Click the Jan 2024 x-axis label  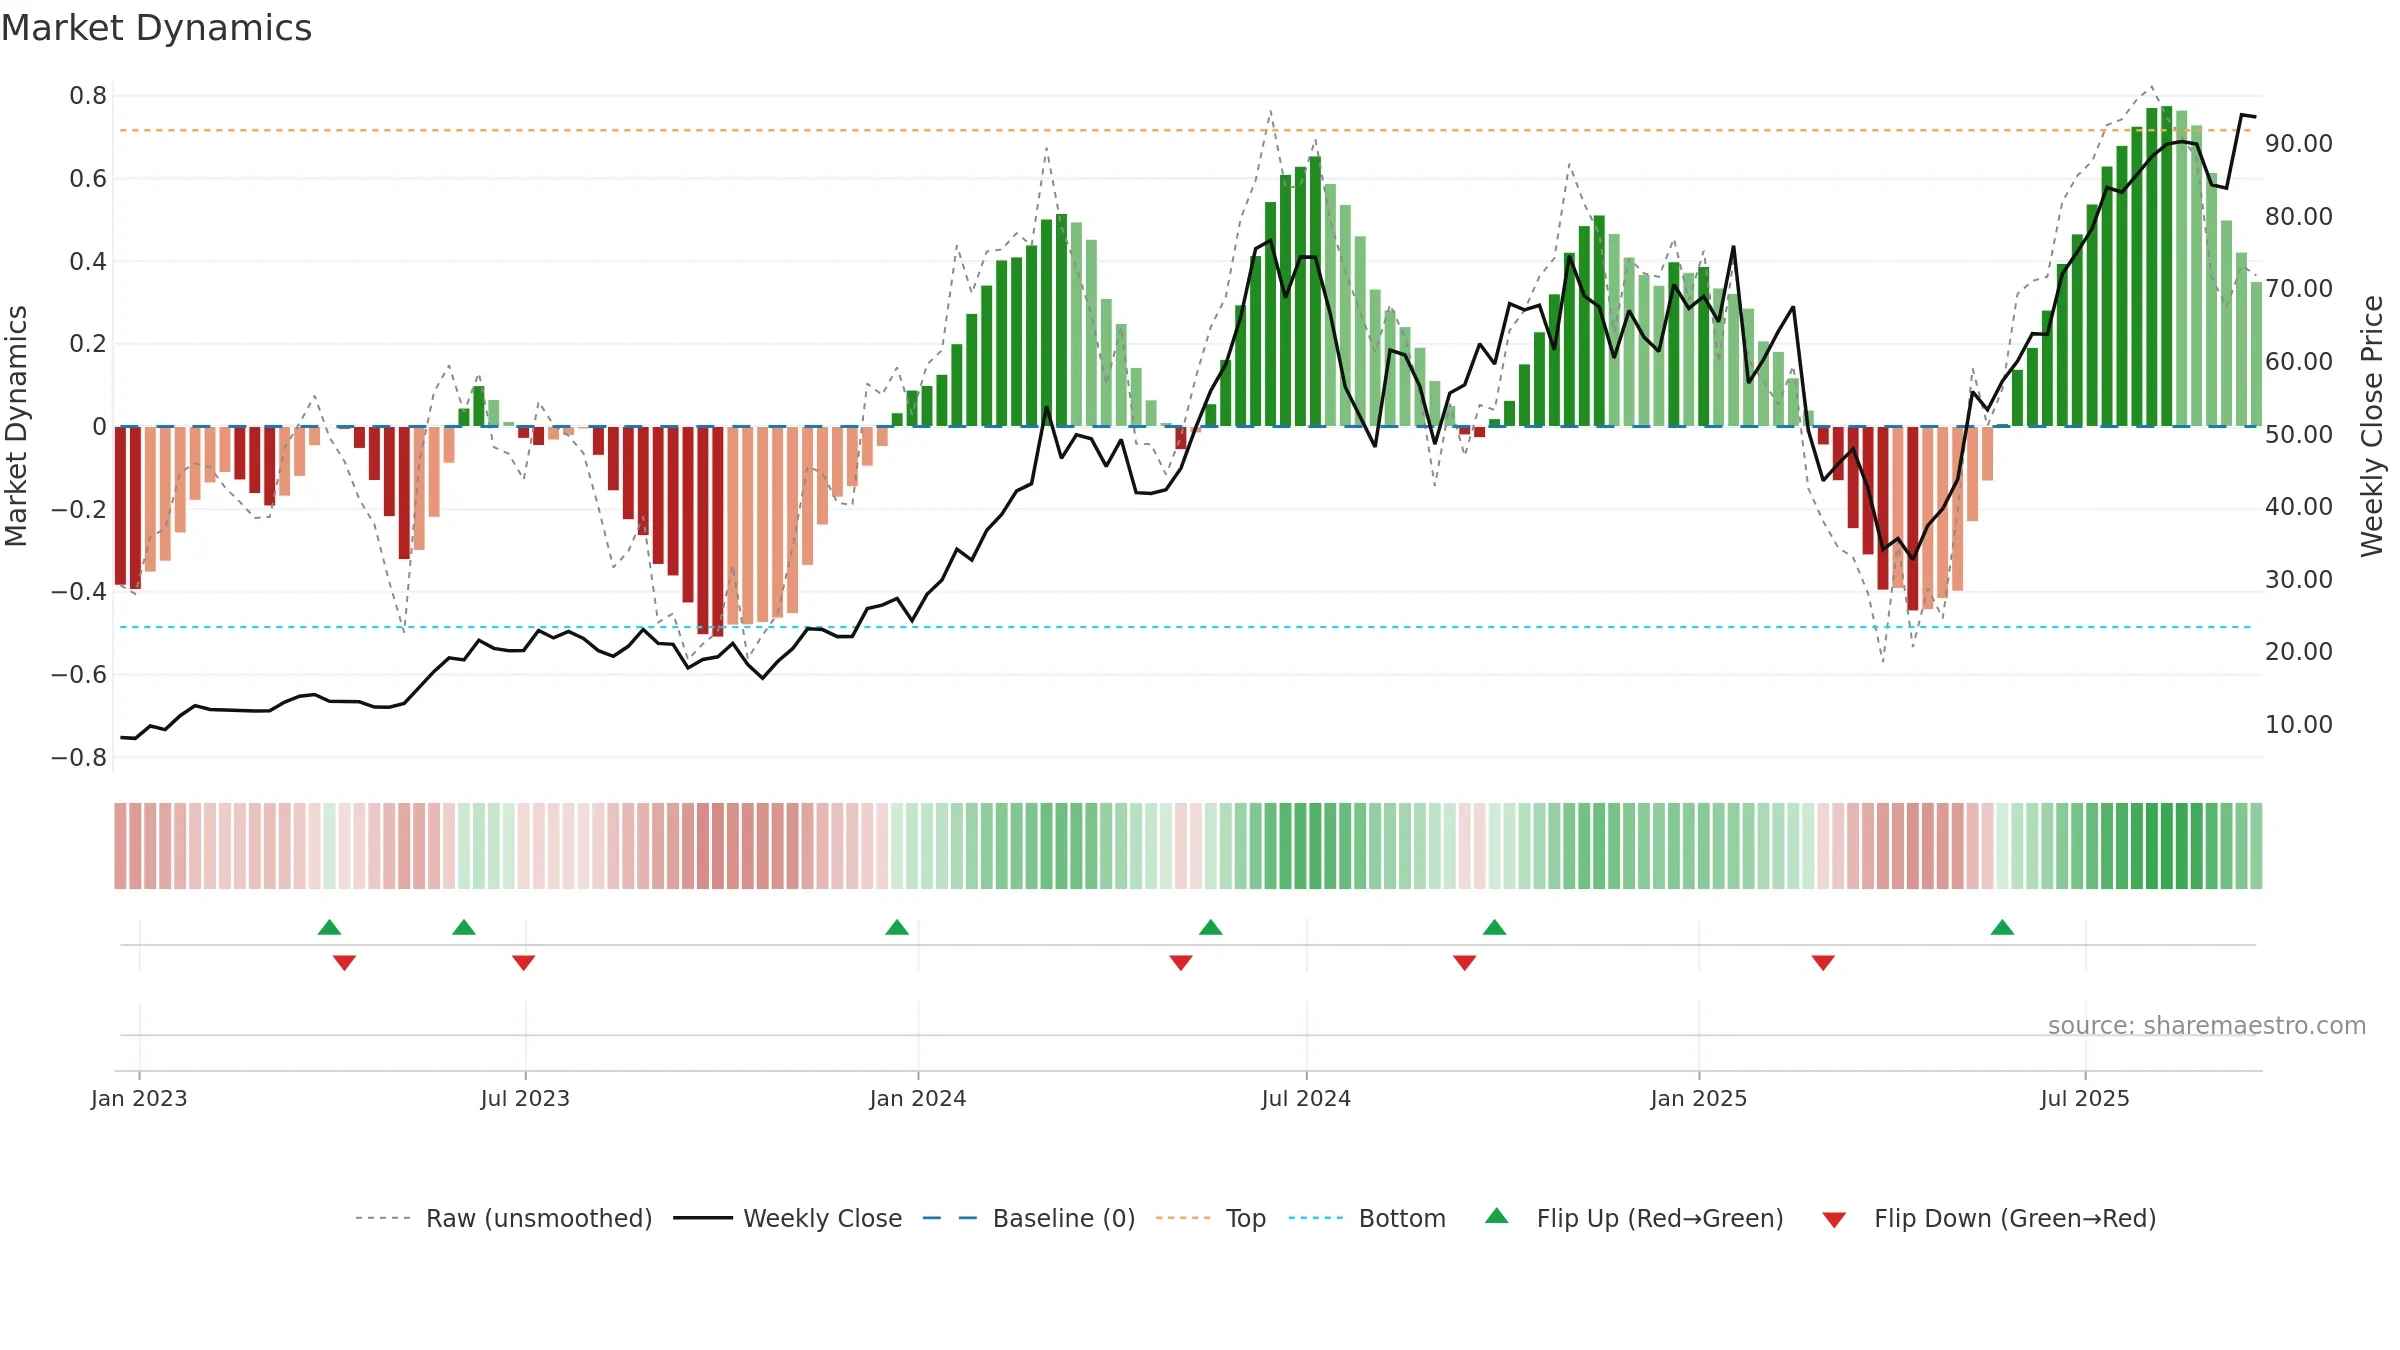pyautogui.click(x=918, y=1098)
